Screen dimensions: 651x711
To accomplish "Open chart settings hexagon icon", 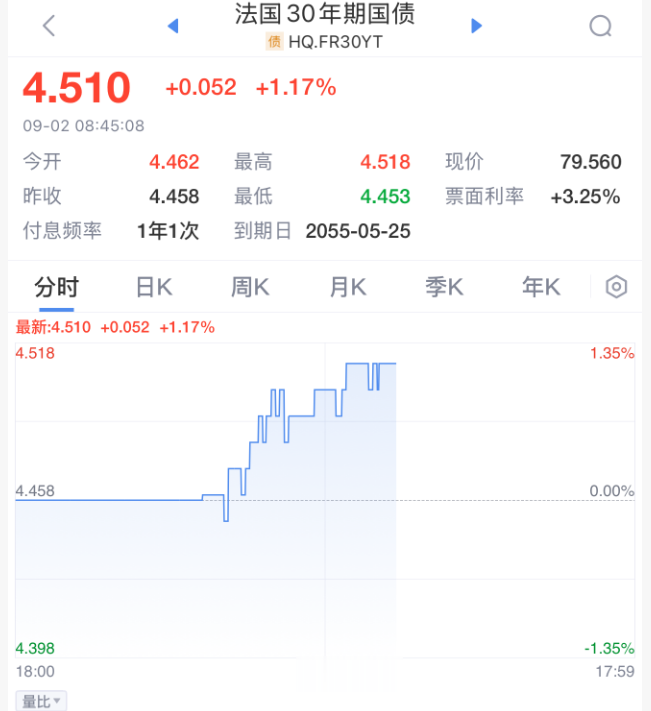I will coord(617,288).
